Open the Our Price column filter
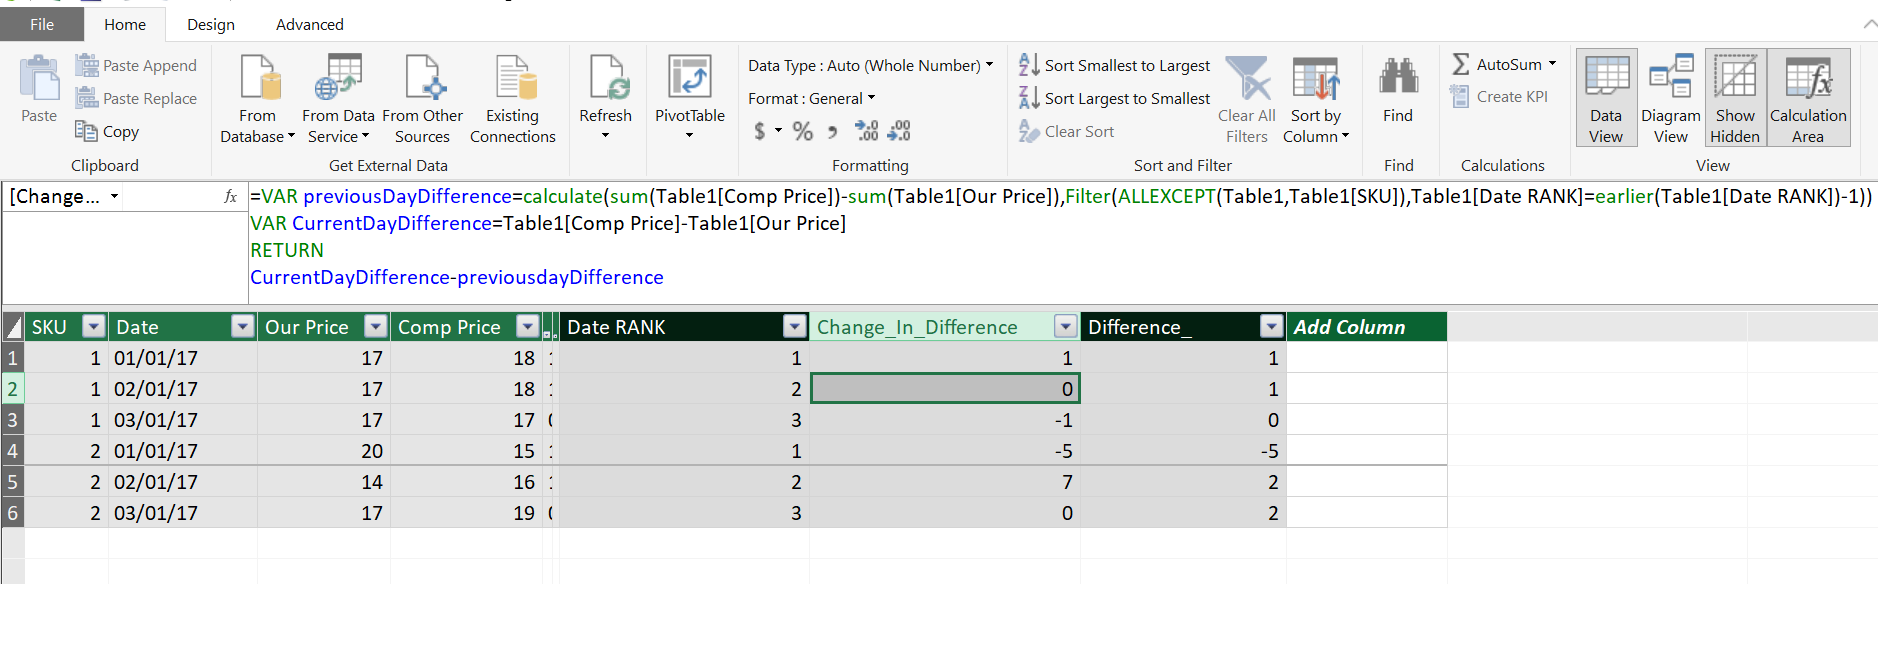1878x648 pixels. (x=376, y=326)
